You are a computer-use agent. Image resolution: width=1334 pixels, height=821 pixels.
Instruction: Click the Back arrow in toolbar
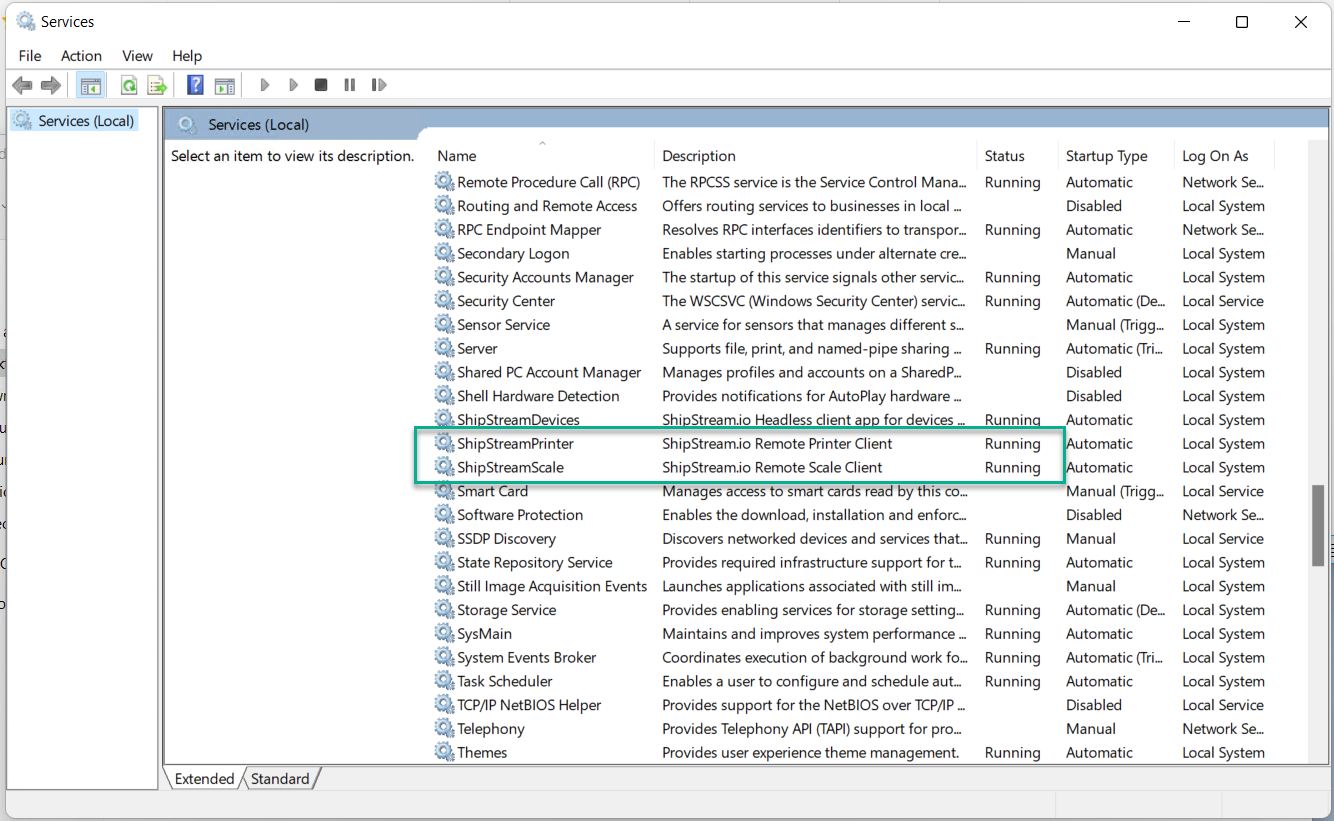[x=22, y=85]
